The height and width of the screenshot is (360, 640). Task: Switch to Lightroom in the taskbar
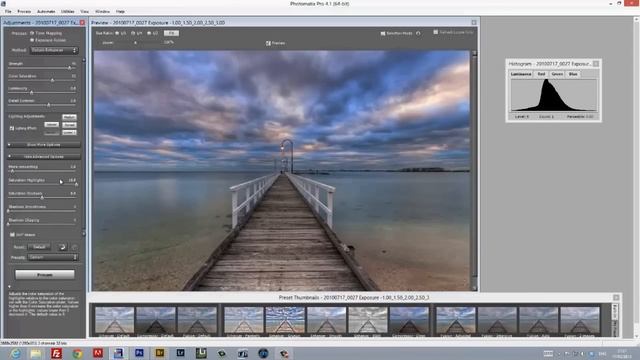[x=180, y=353]
